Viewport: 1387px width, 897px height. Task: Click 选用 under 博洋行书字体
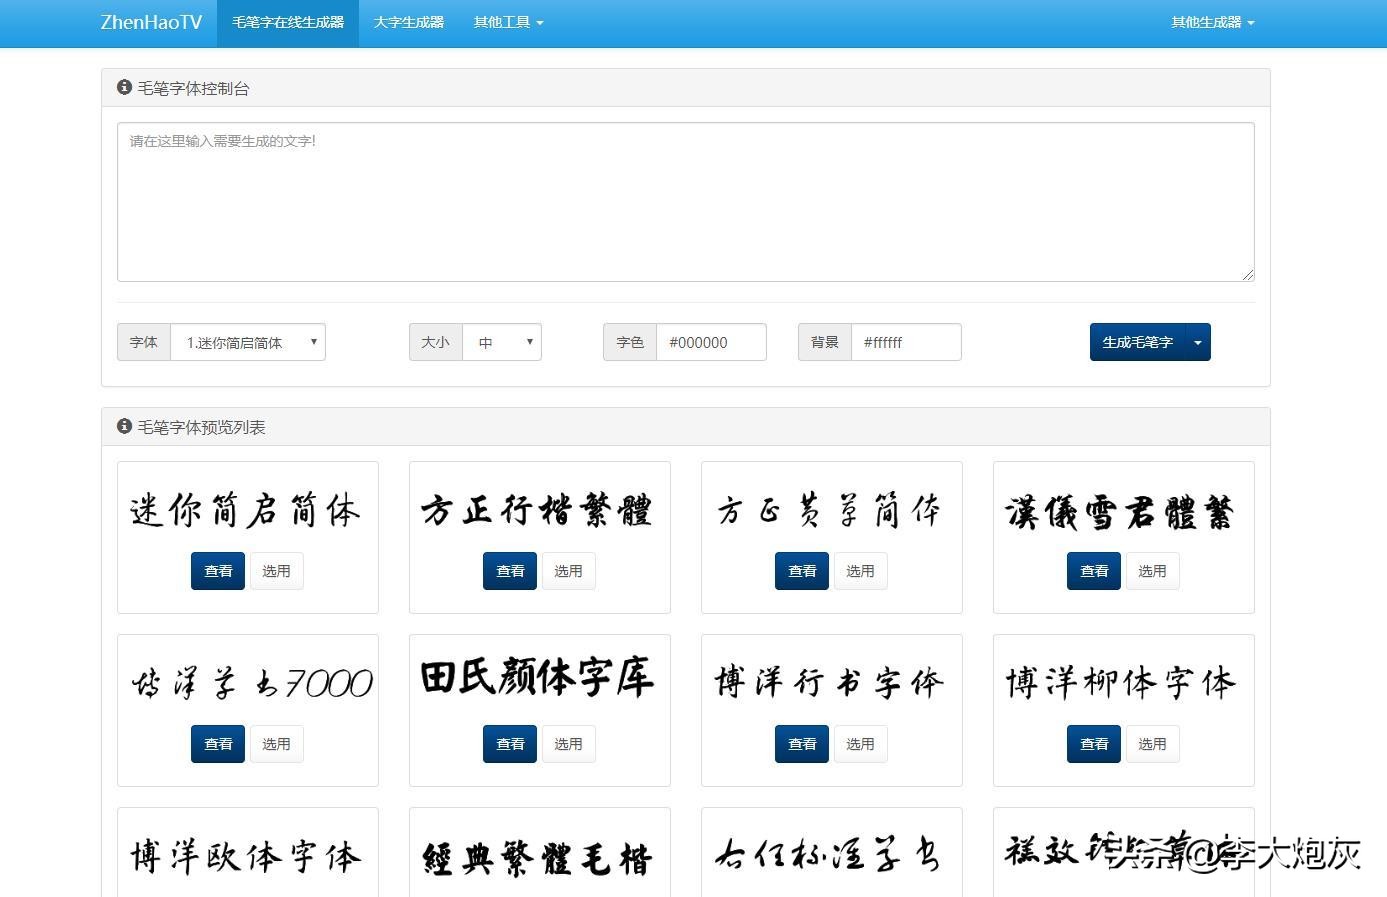[x=860, y=744]
